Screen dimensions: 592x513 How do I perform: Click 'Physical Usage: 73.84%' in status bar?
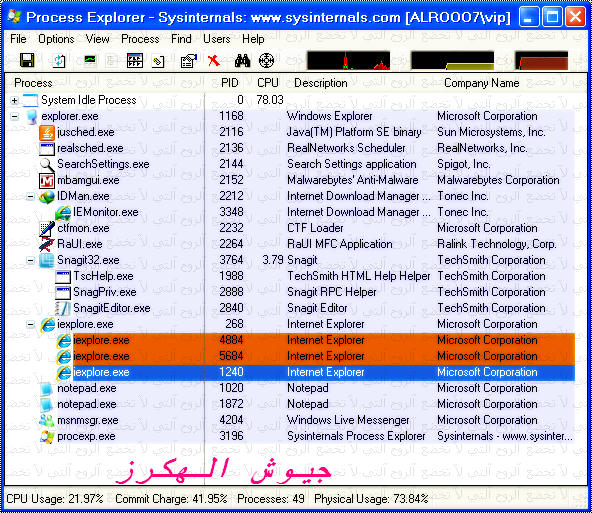click(x=371, y=499)
